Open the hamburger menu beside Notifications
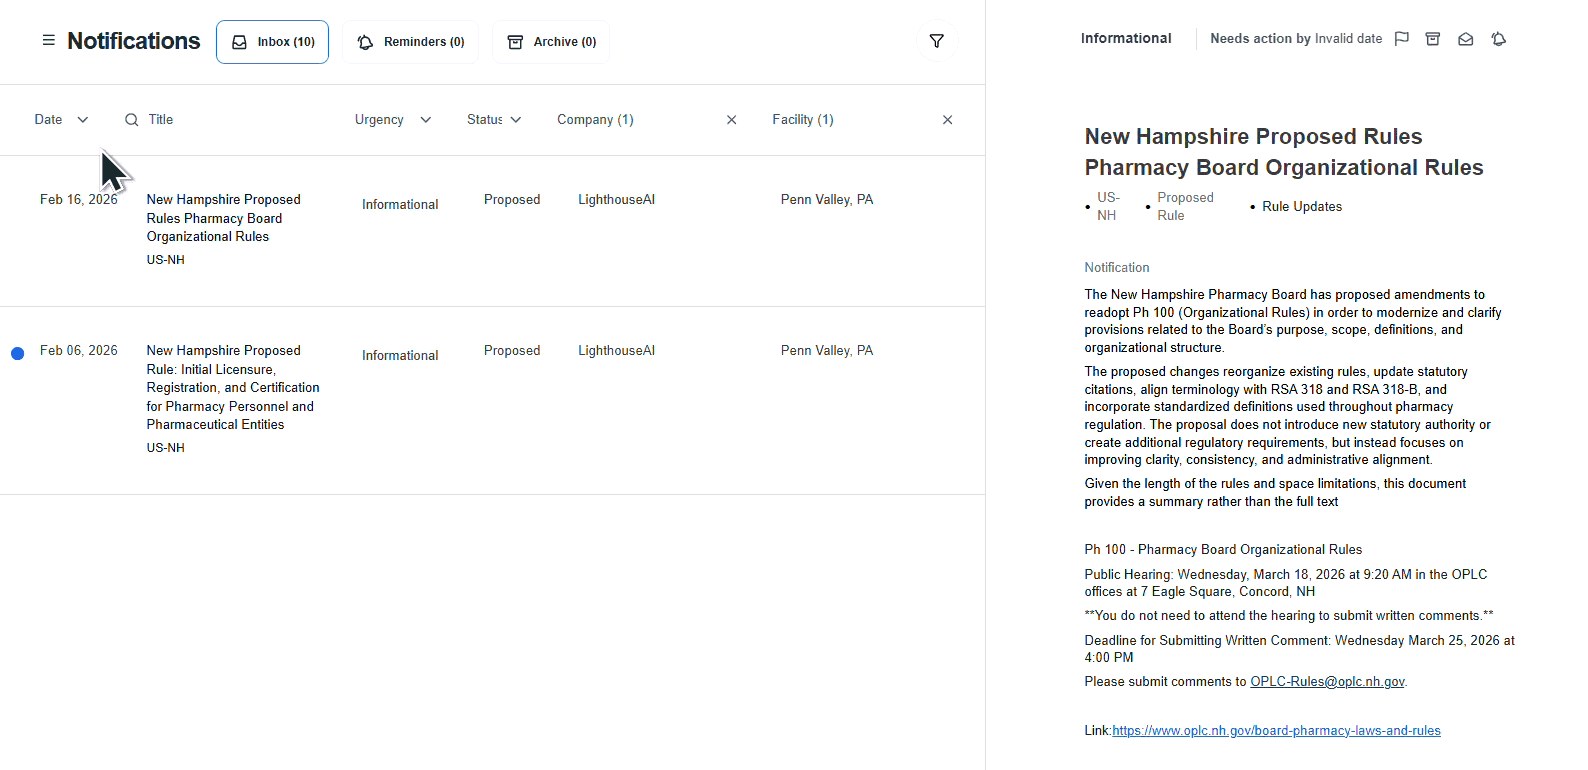 coord(48,41)
